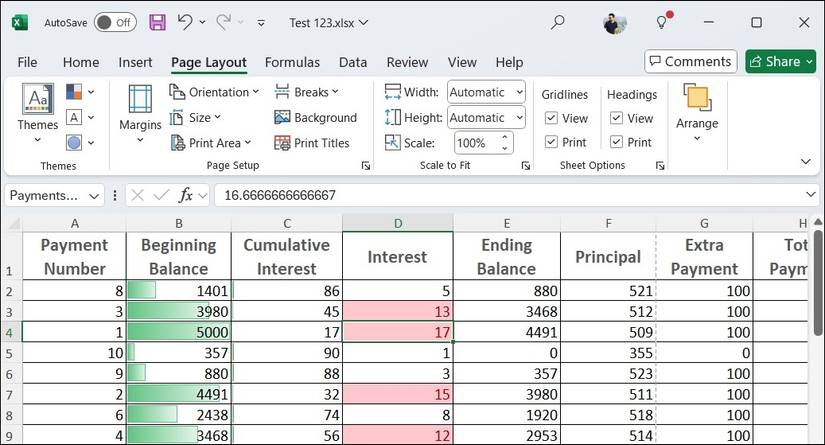Viewport: 825px width, 445px height.
Task: Click the formula bar value 16.666666666667
Action: pos(280,195)
